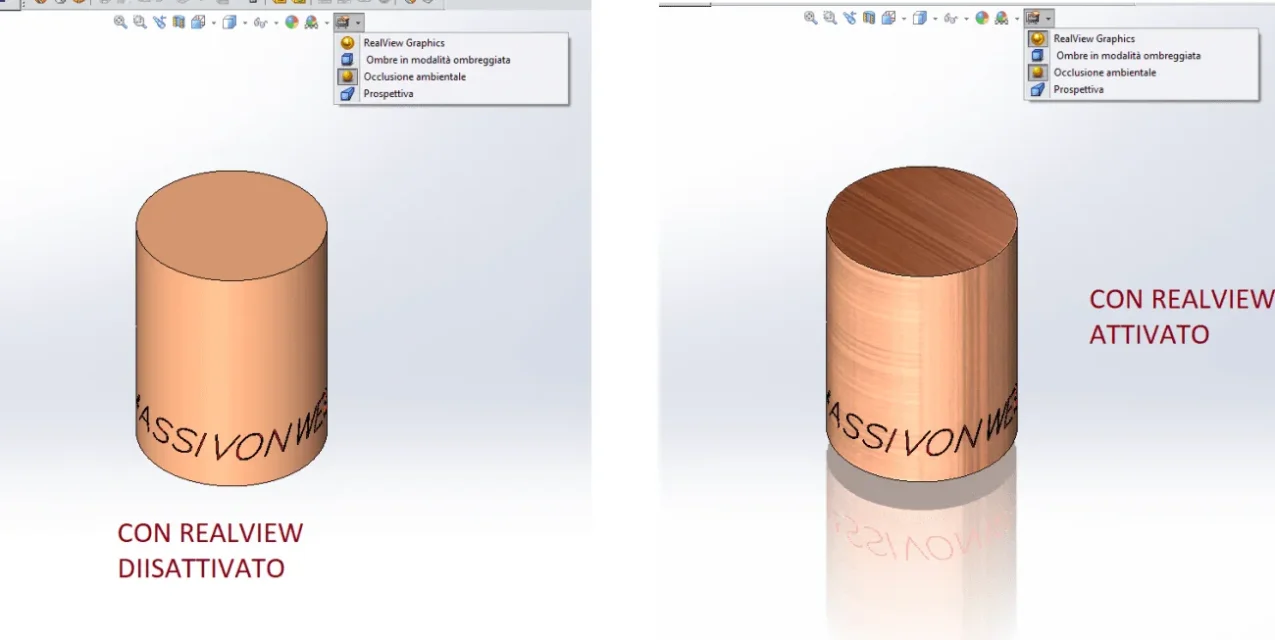Expand View Orientation arrow in RealView-disattivato screenshot
Image resolution: width=1275 pixels, height=640 pixels.
tap(213, 23)
